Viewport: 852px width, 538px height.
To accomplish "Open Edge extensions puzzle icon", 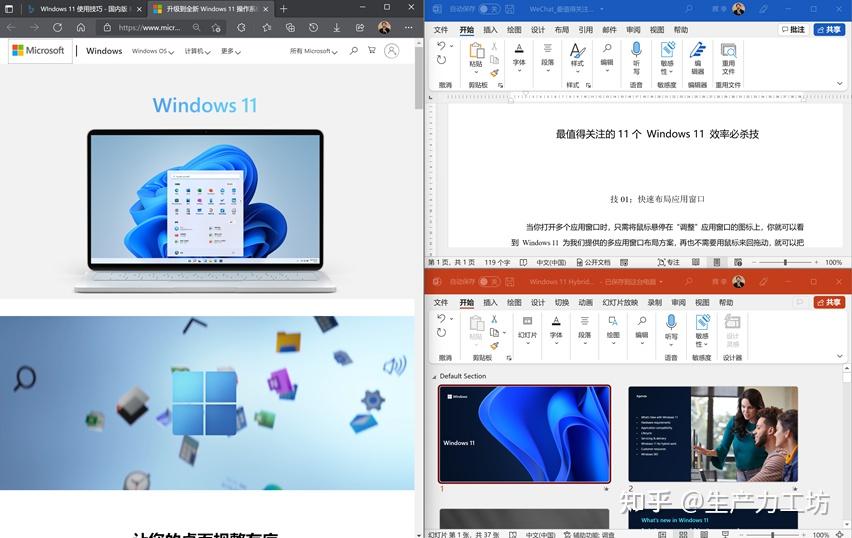I will (x=242, y=27).
